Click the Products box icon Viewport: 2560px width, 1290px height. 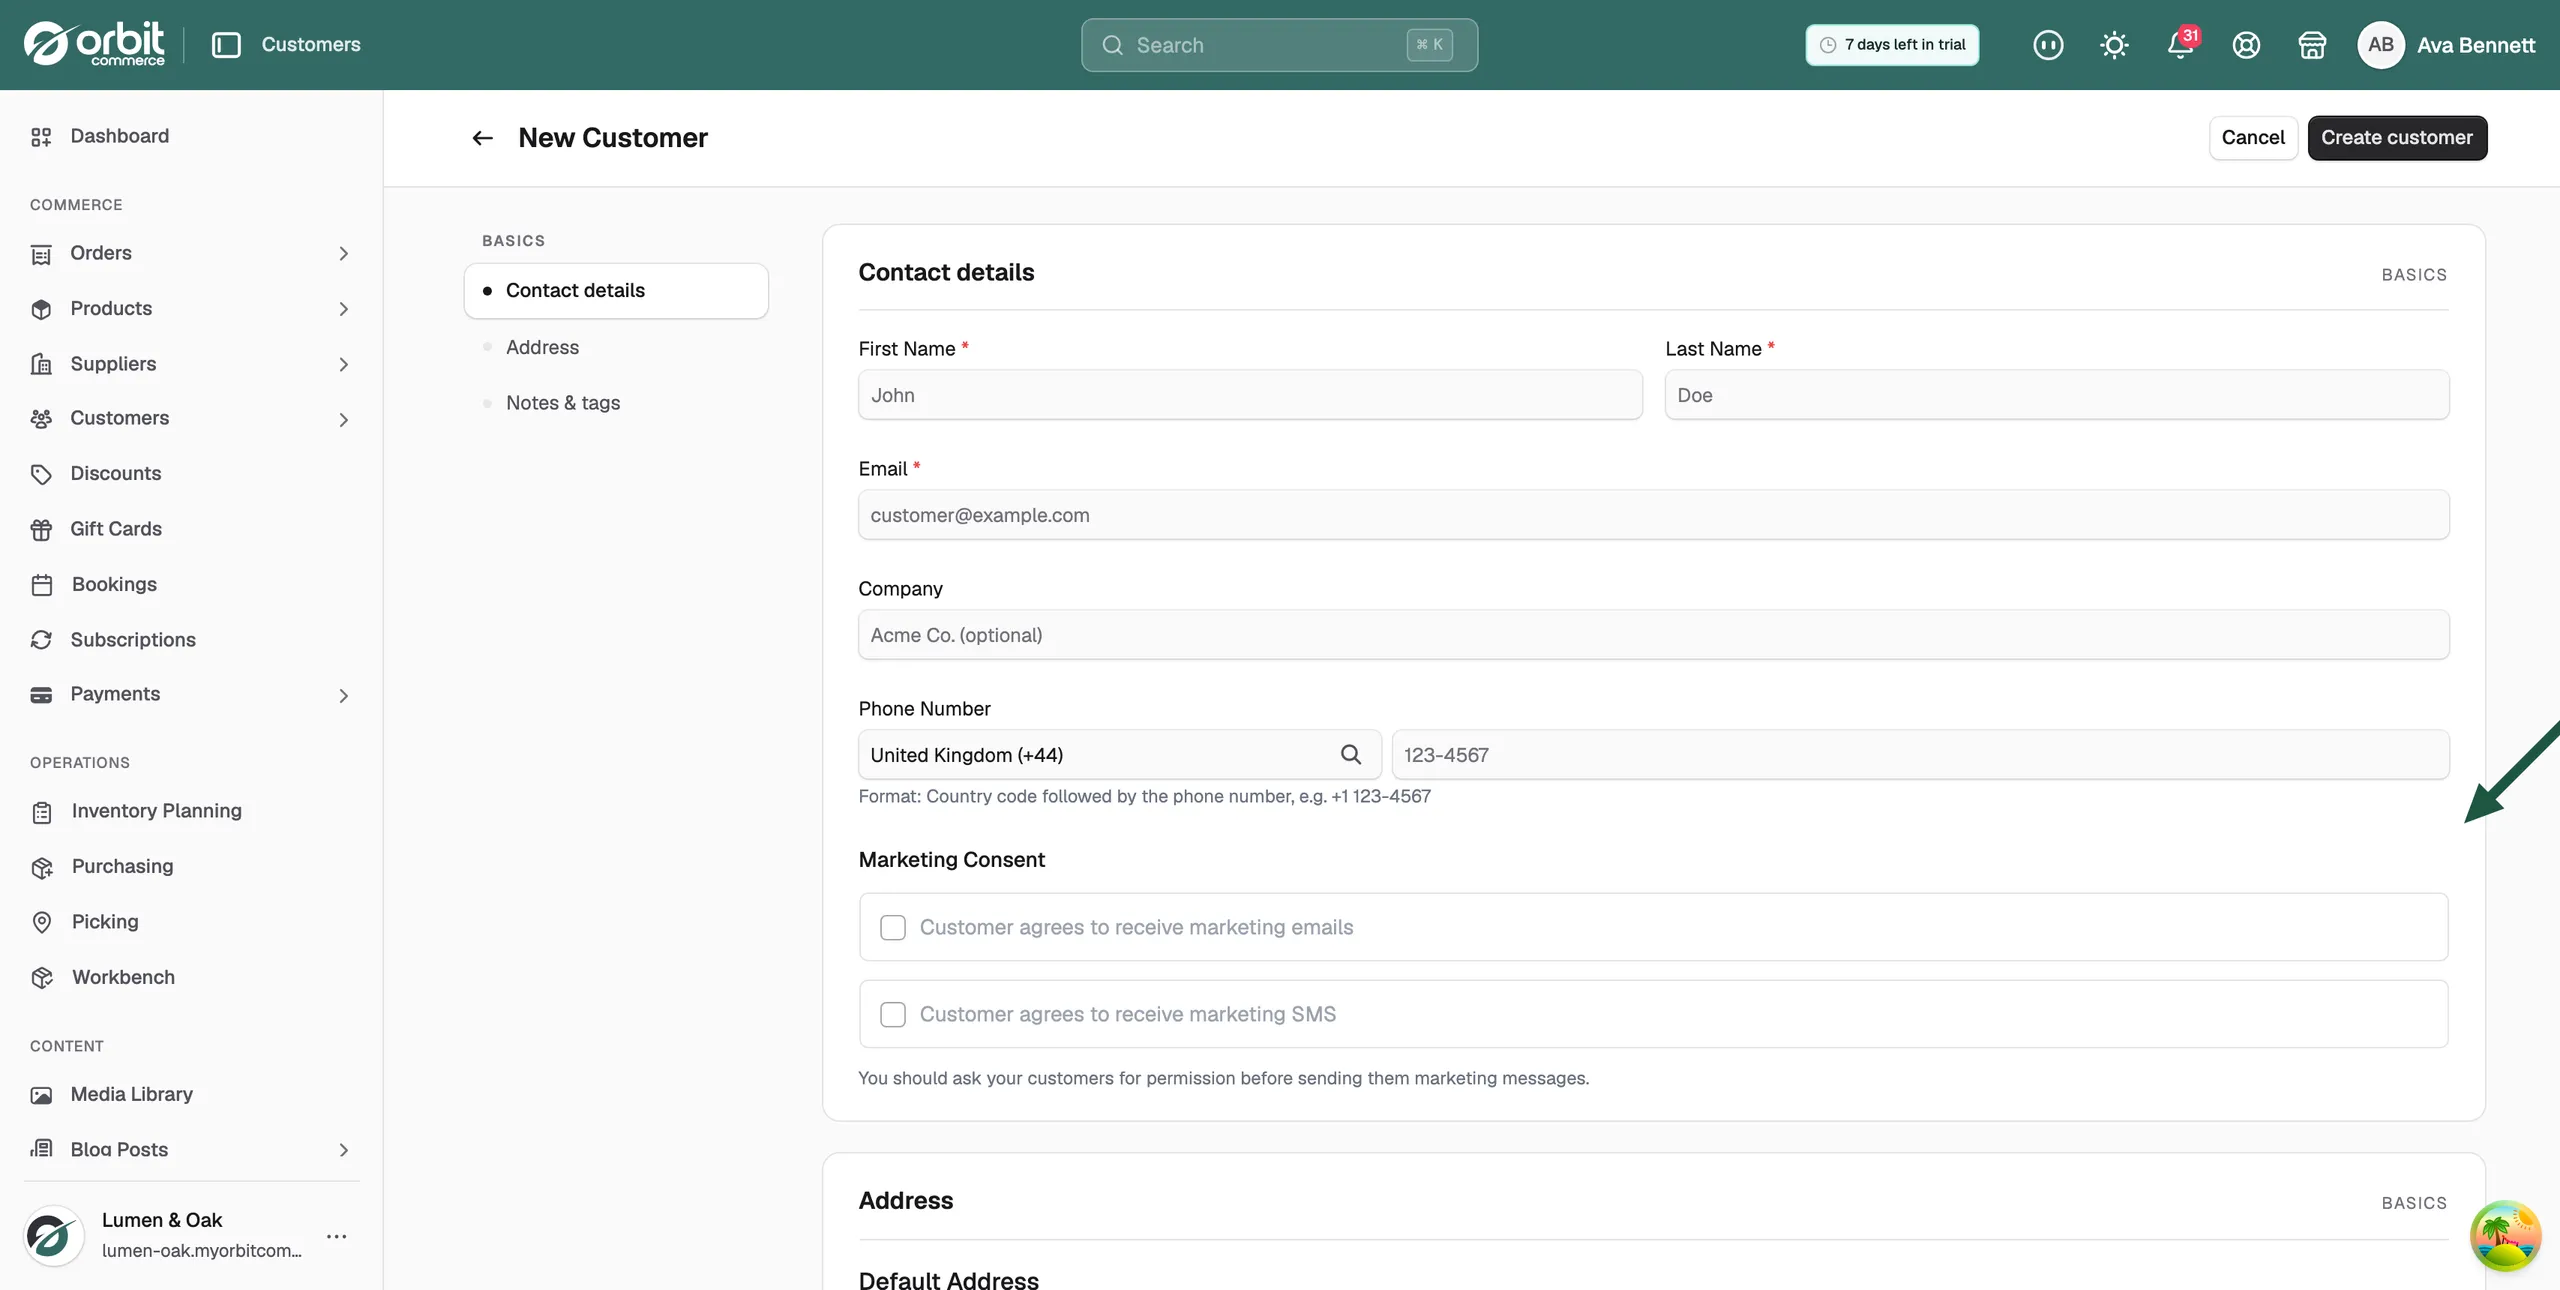pos(41,309)
